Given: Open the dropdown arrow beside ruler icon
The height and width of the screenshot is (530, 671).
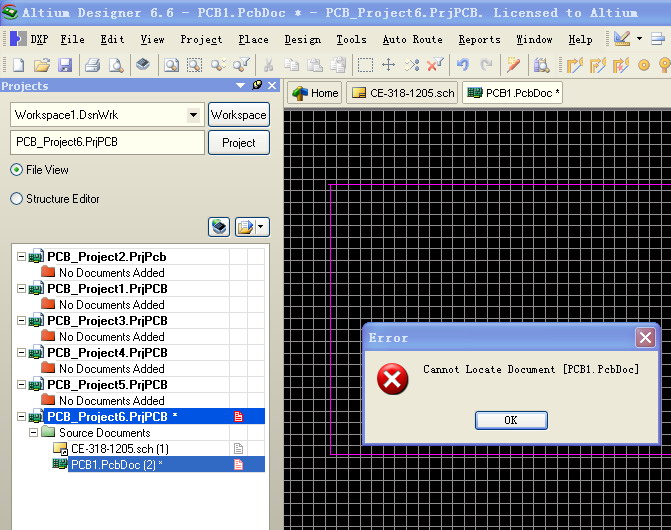Looking at the screenshot, I should coord(639,38).
